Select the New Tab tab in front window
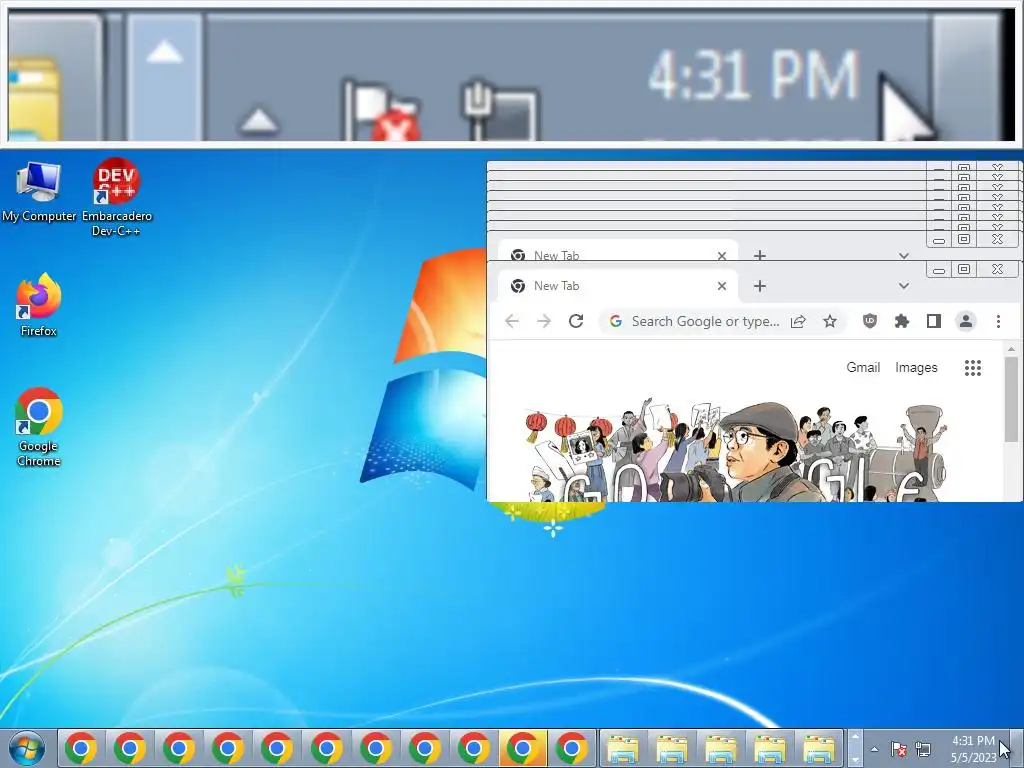1024x768 pixels. click(x=617, y=286)
